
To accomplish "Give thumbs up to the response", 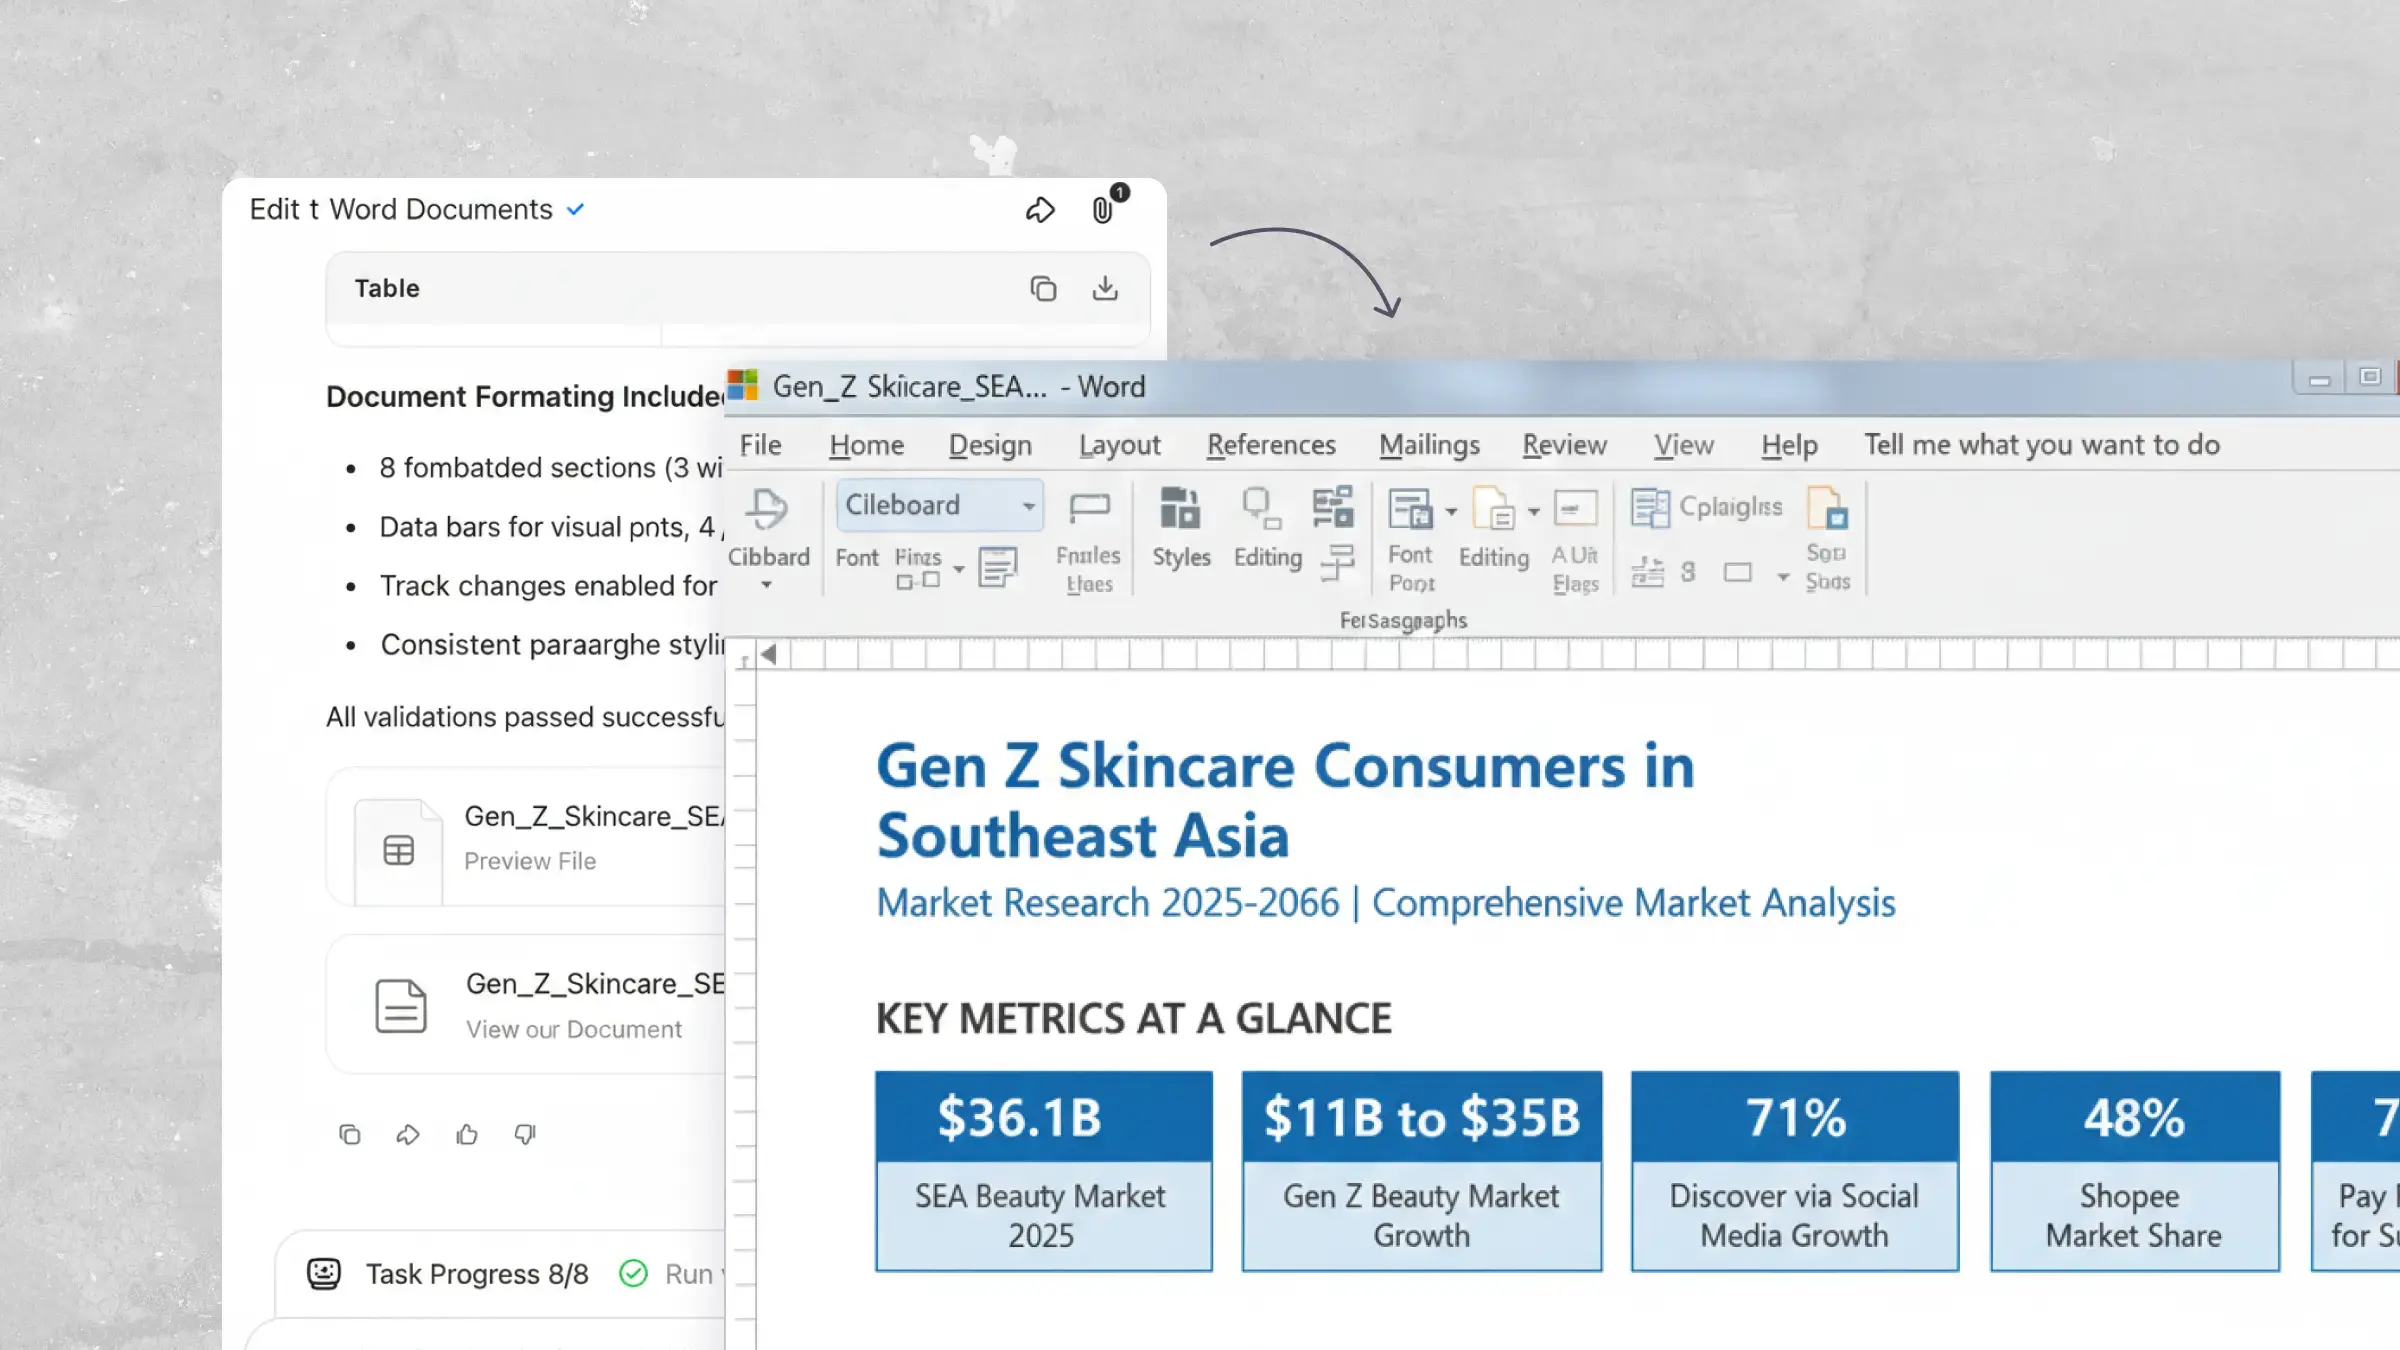I will click(x=467, y=1134).
